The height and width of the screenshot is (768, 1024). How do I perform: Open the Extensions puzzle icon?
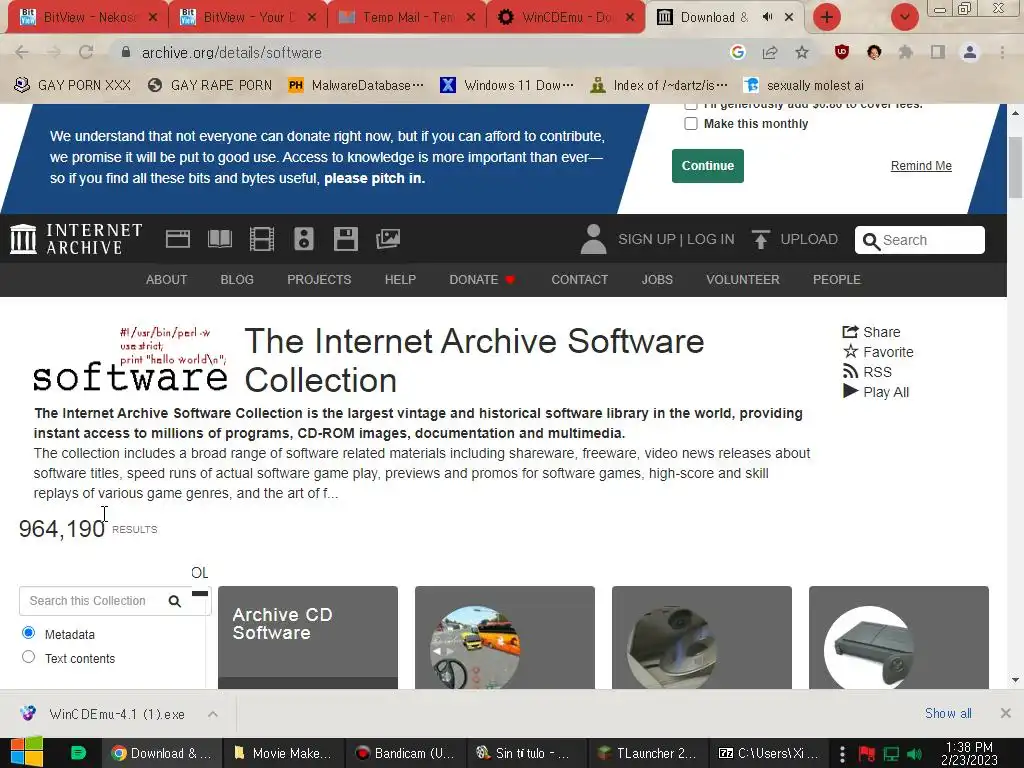click(905, 52)
